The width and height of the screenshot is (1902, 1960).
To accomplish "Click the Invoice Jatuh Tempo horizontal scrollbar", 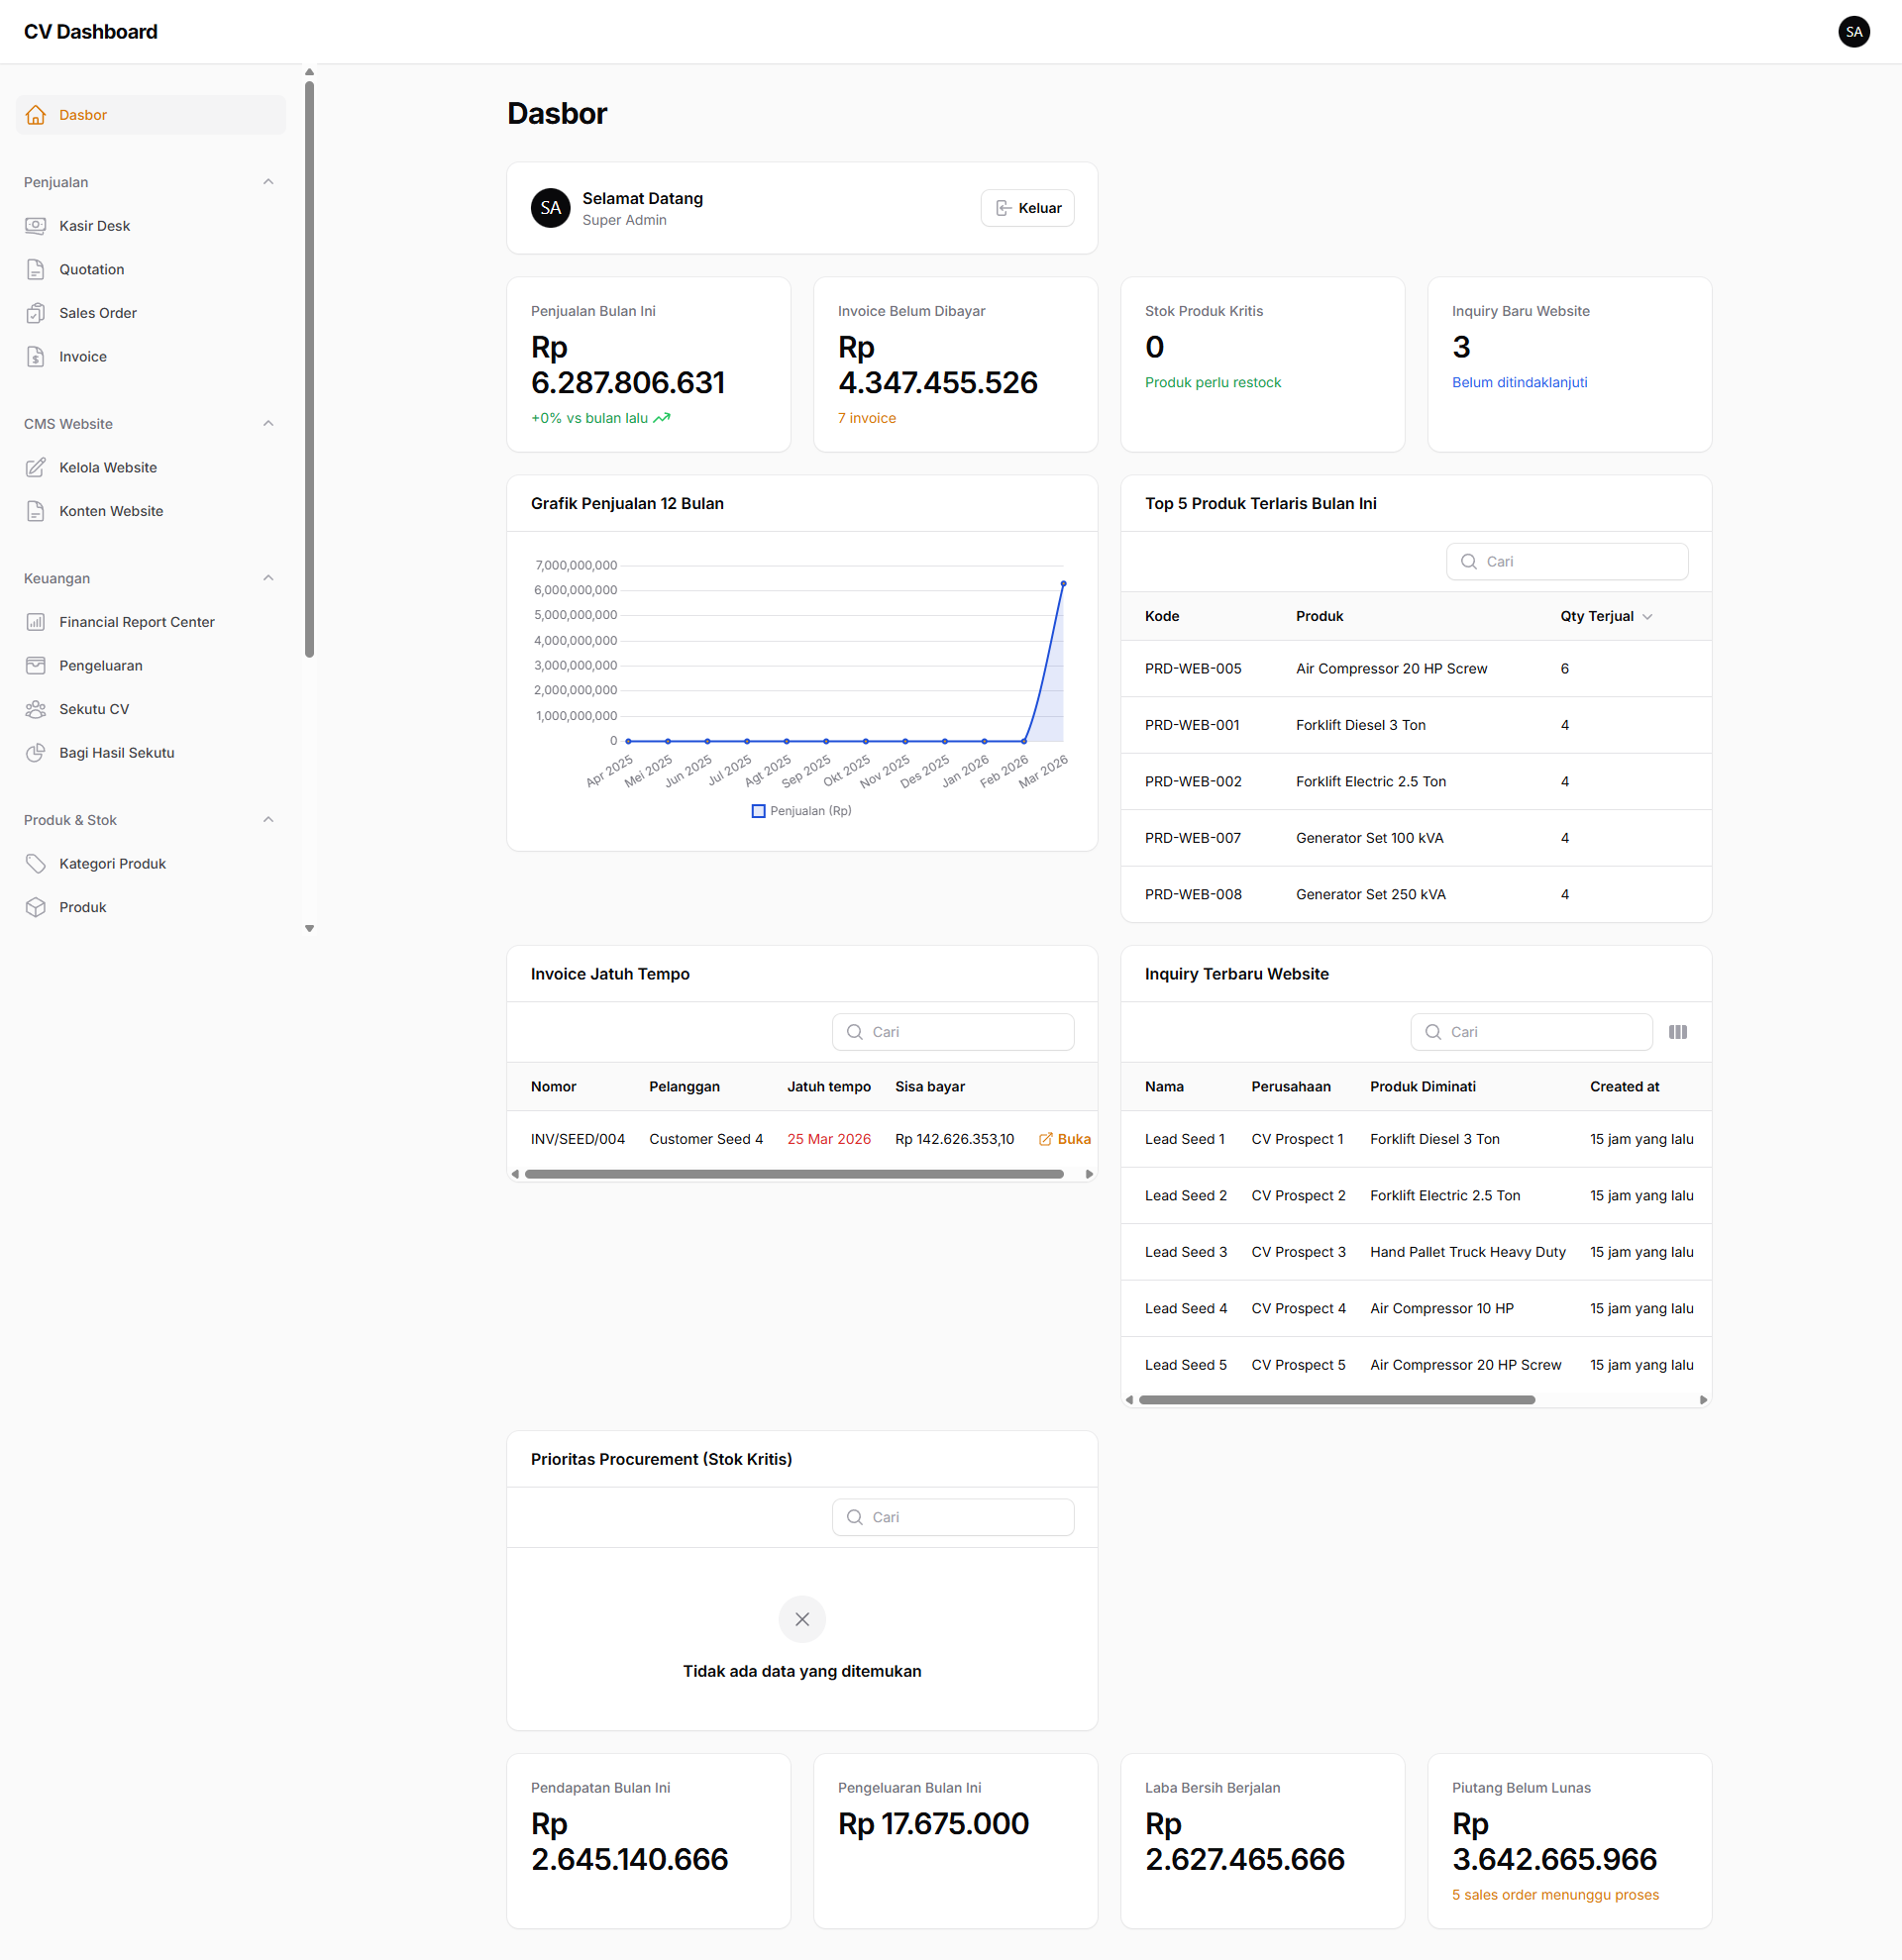I will 793,1174.
